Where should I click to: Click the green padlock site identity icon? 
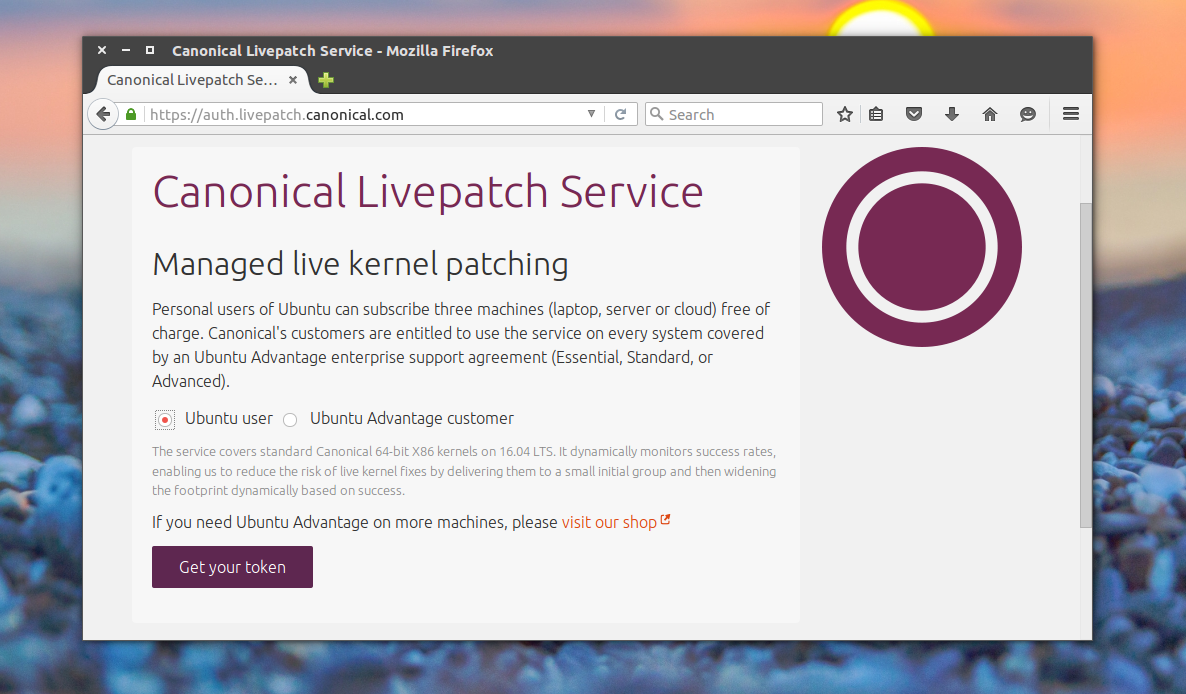pos(131,114)
